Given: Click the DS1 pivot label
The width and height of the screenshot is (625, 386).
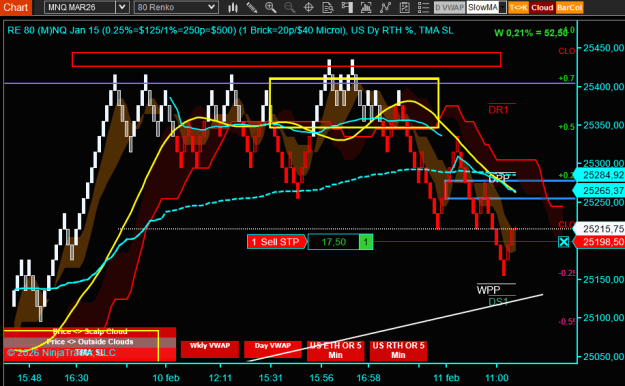Looking at the screenshot, I should click(498, 301).
